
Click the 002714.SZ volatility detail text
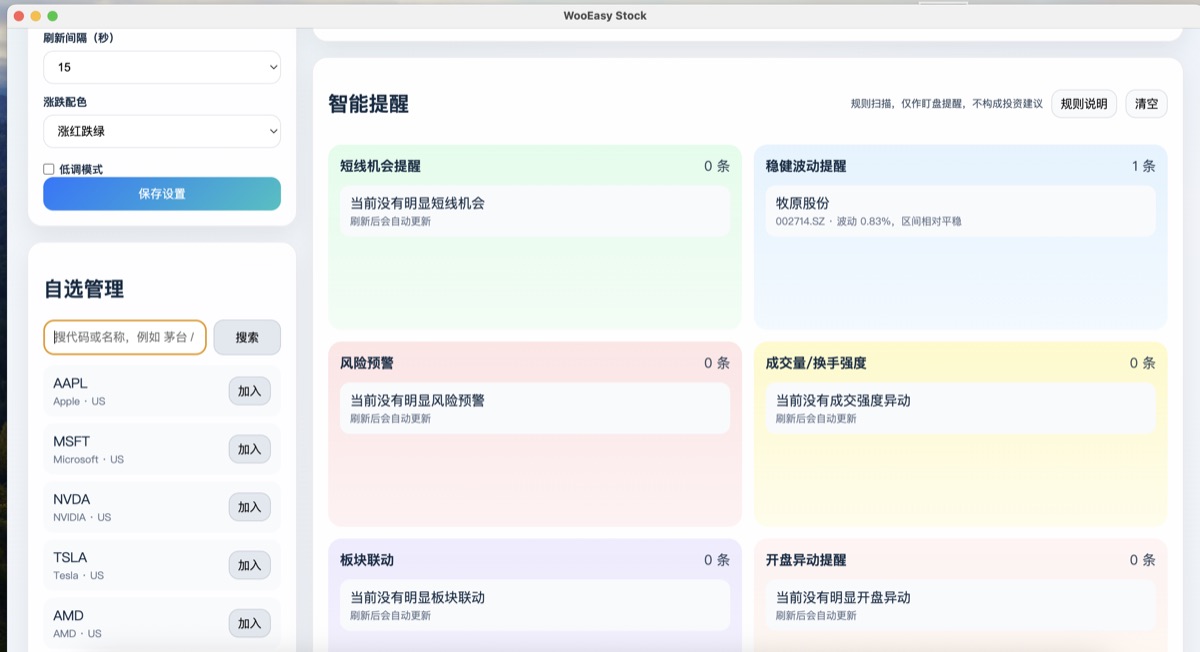click(x=868, y=221)
